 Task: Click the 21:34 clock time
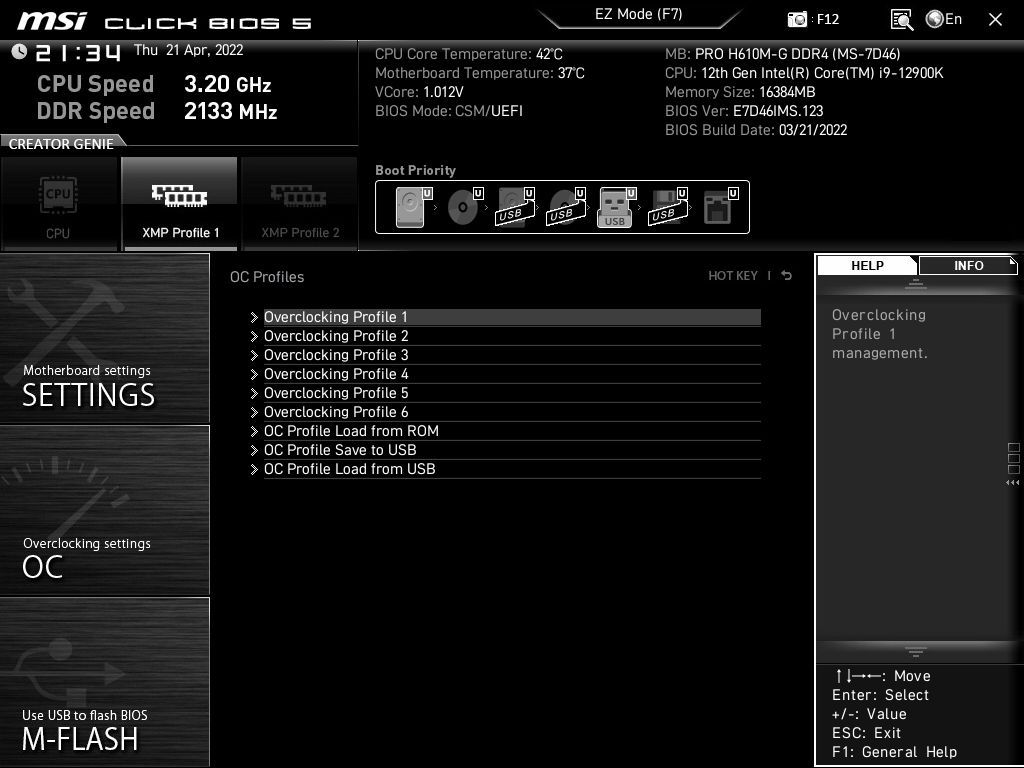[x=78, y=52]
